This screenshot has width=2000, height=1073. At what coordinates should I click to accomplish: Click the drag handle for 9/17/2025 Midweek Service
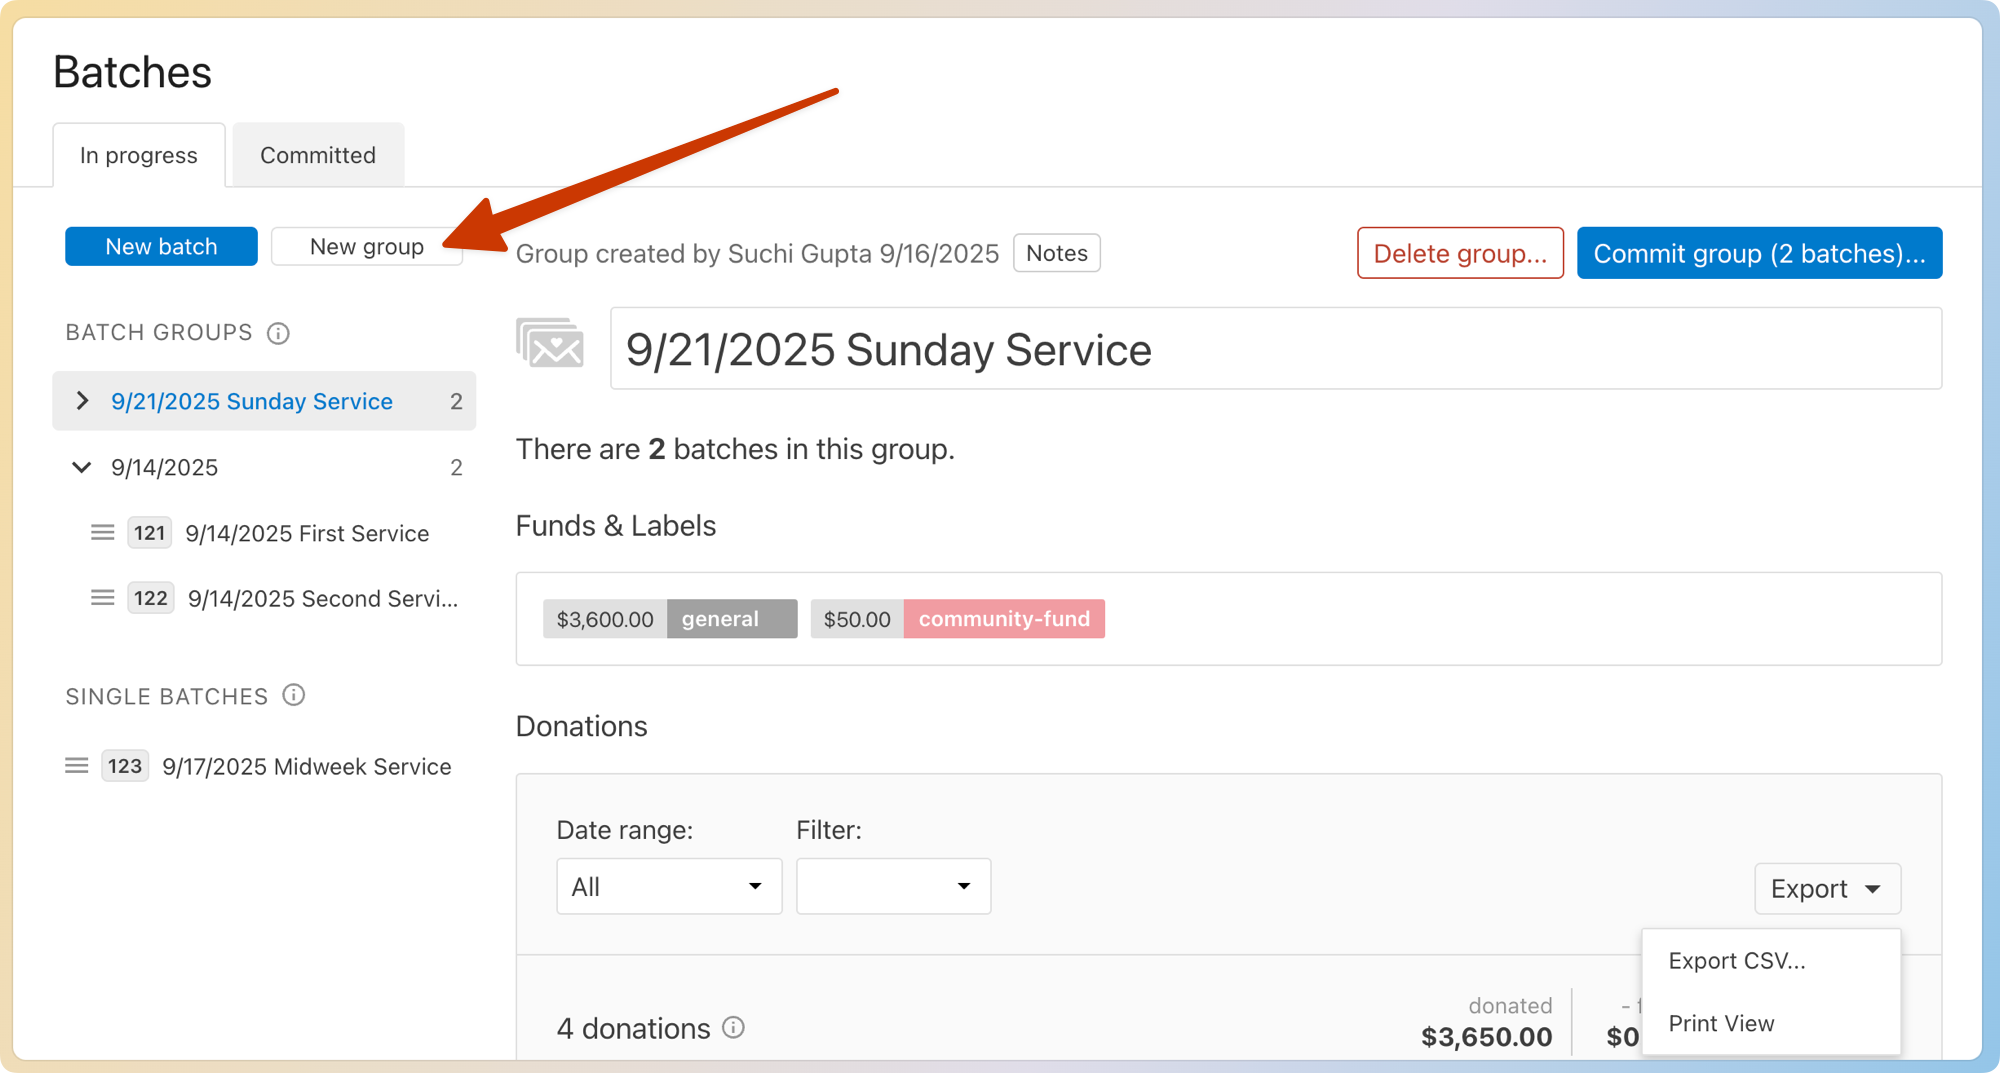pyautogui.click(x=77, y=765)
